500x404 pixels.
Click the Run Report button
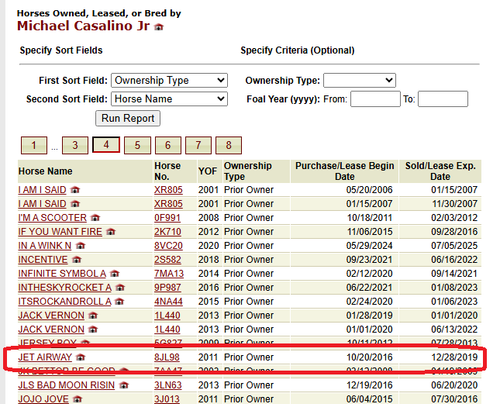(128, 118)
